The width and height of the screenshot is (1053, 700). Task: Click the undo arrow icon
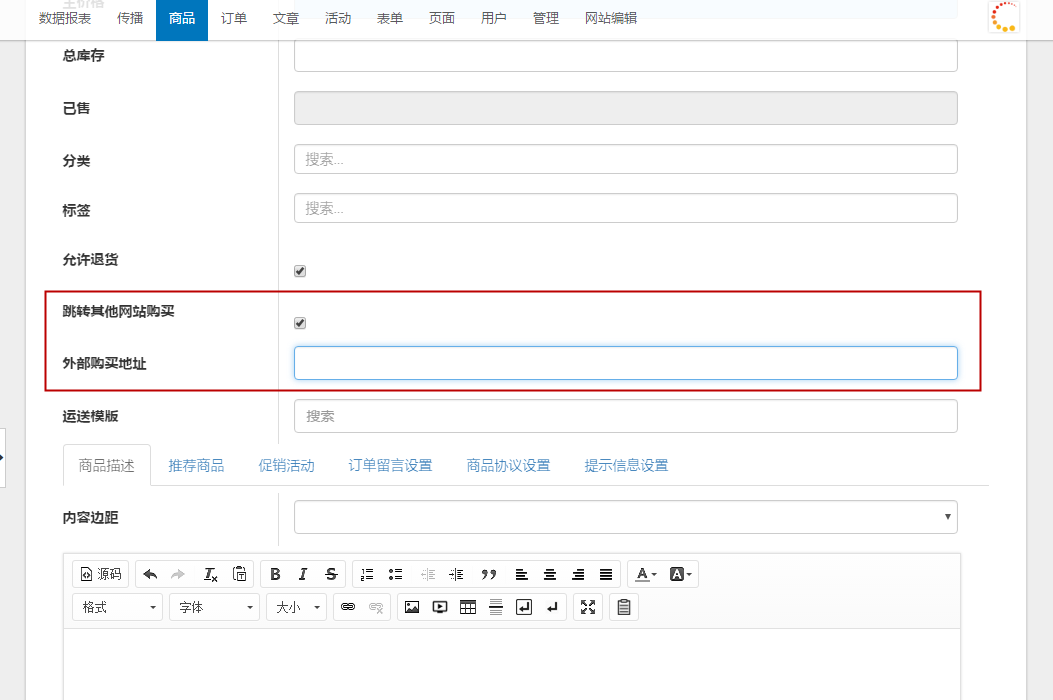150,574
